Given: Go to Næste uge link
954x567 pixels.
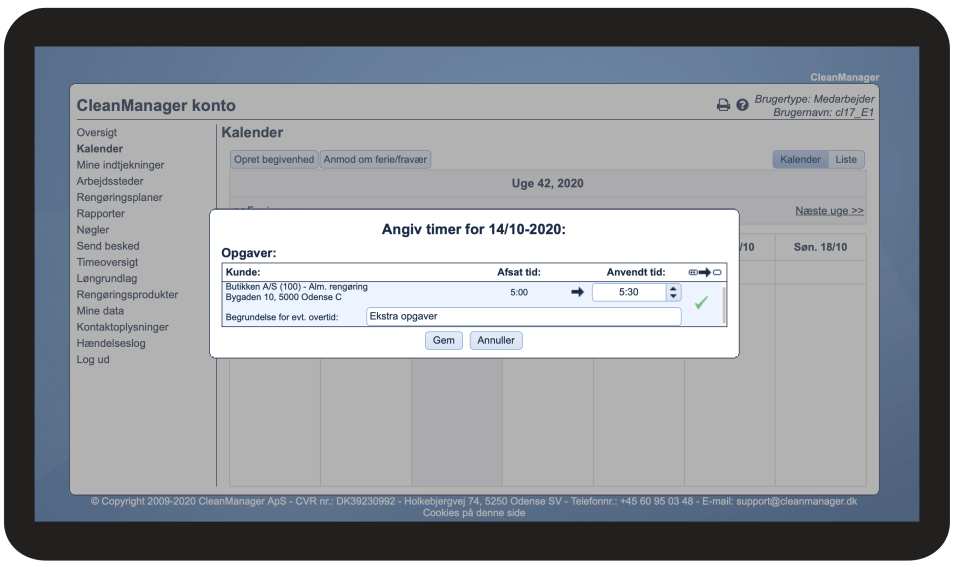Looking at the screenshot, I should (x=829, y=211).
